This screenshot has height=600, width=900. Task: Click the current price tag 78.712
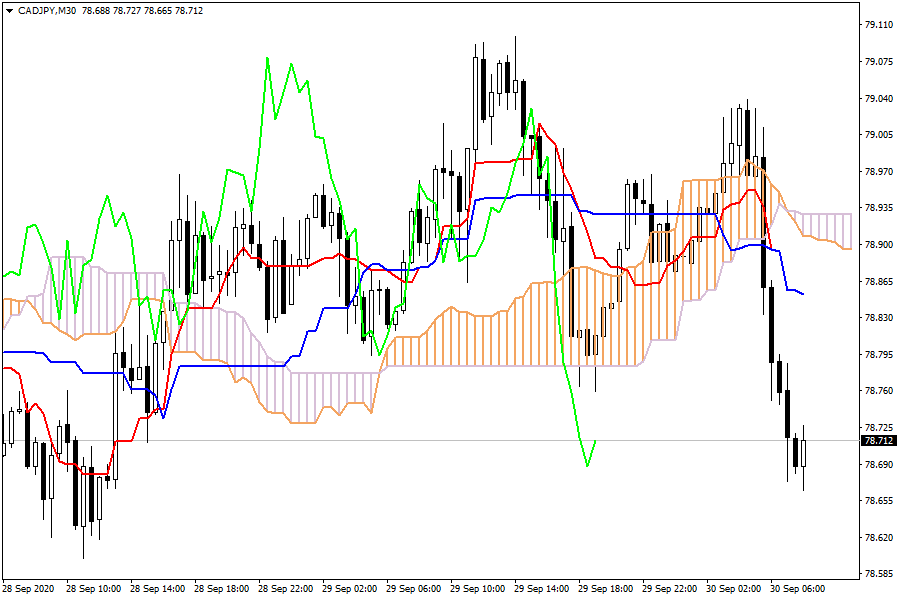[878, 441]
